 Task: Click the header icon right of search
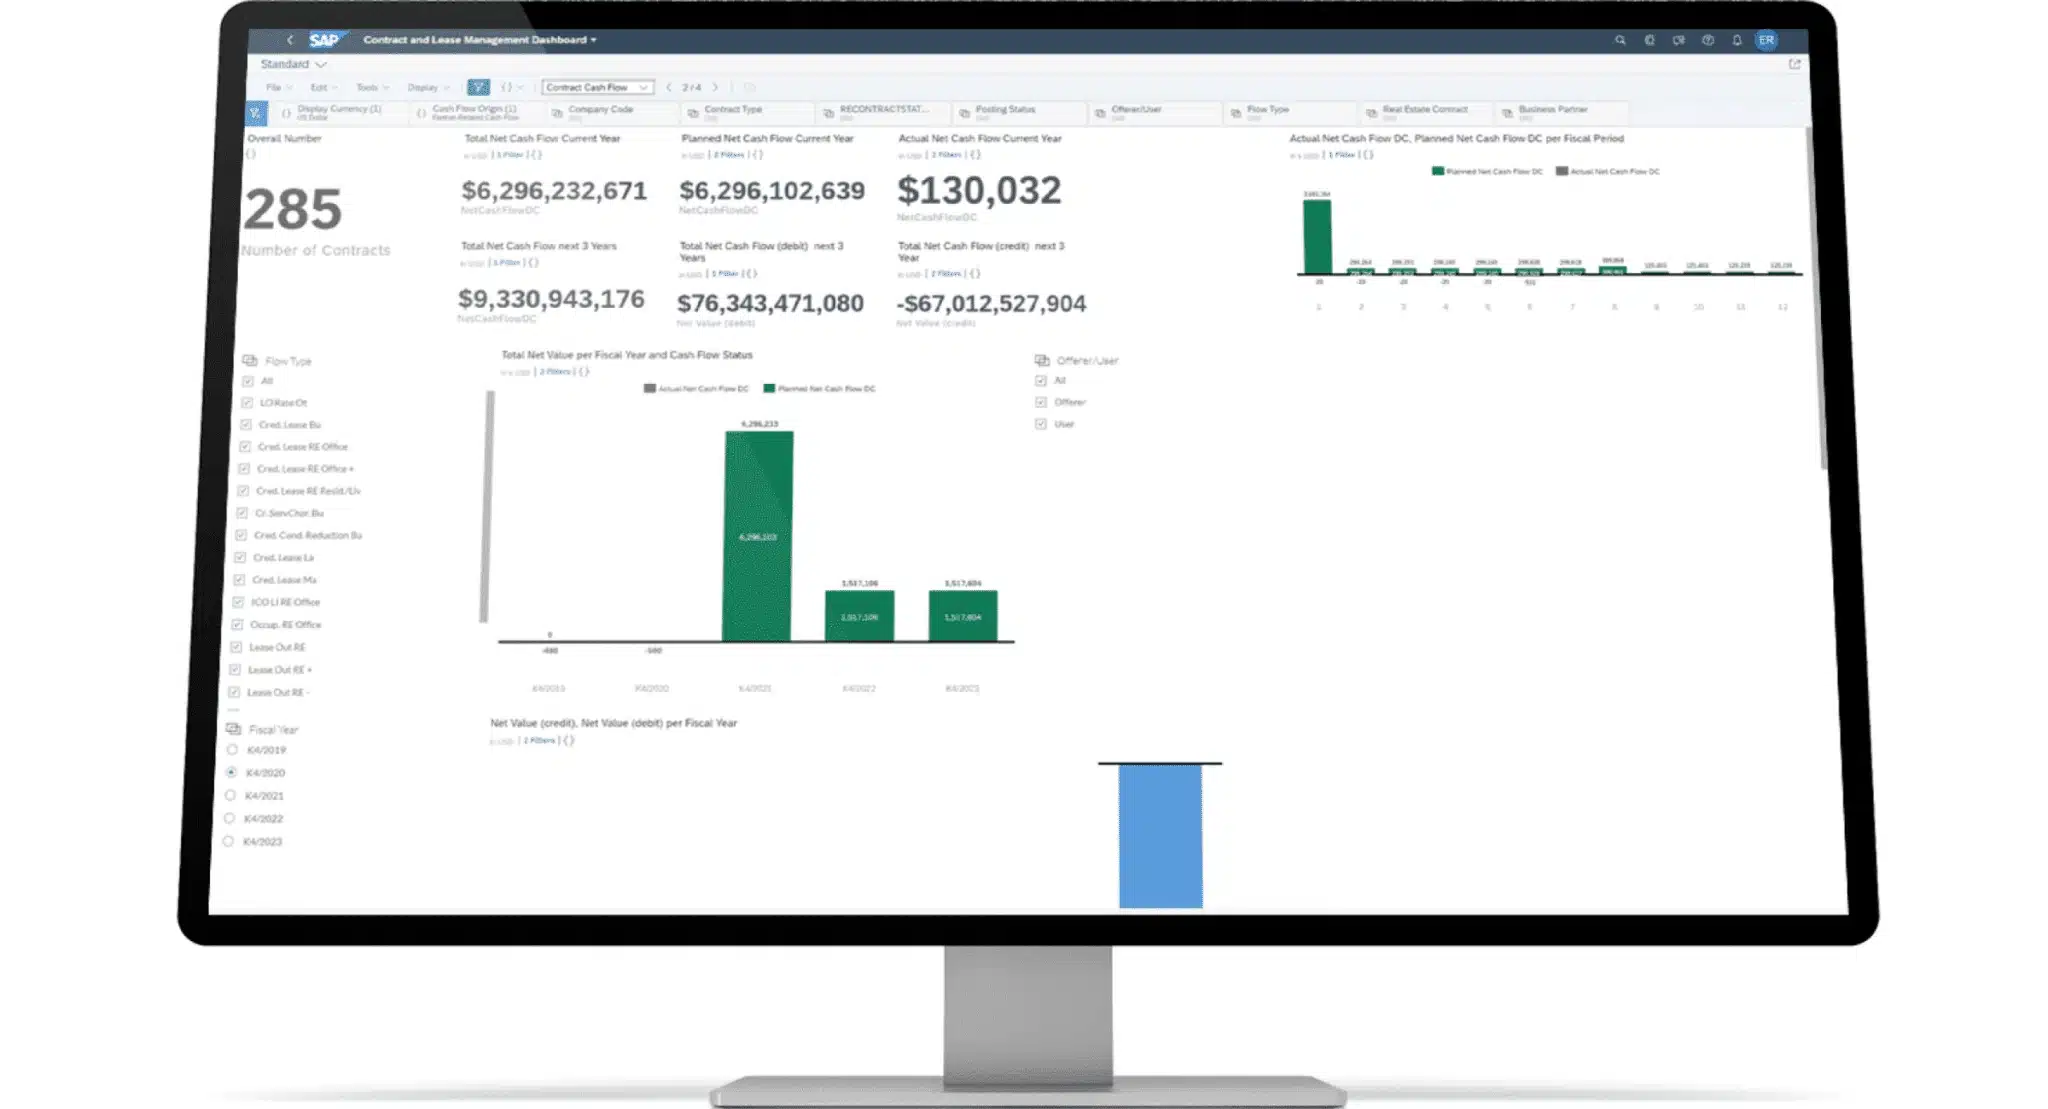pos(1649,40)
